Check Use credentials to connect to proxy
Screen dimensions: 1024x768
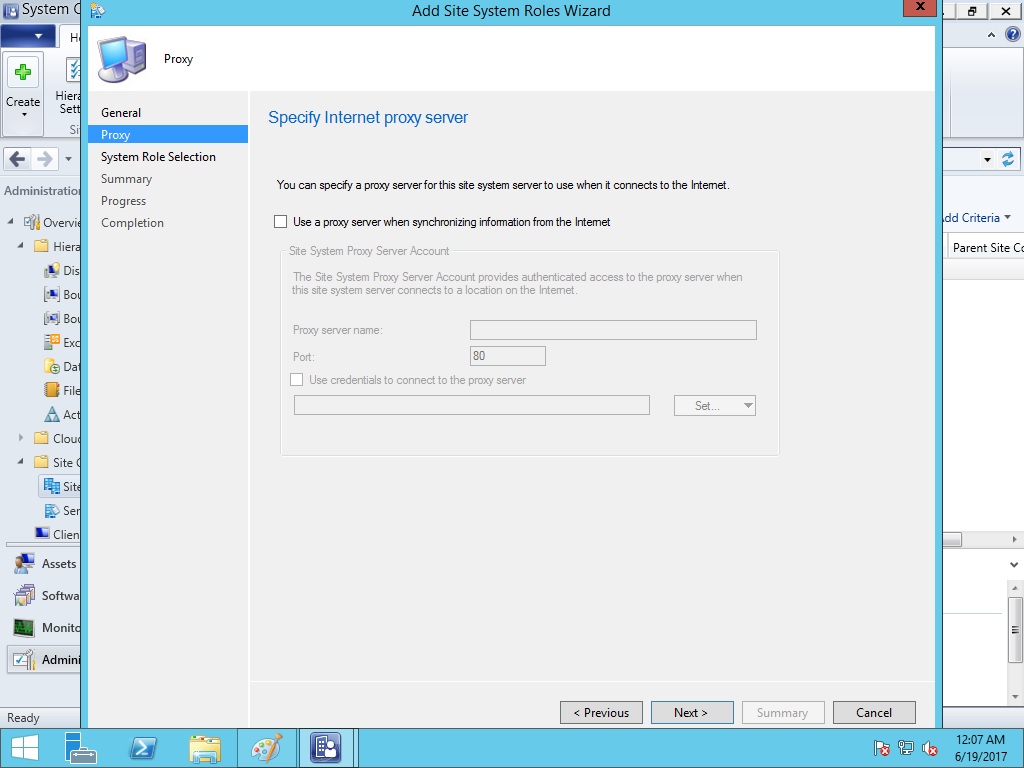point(296,379)
